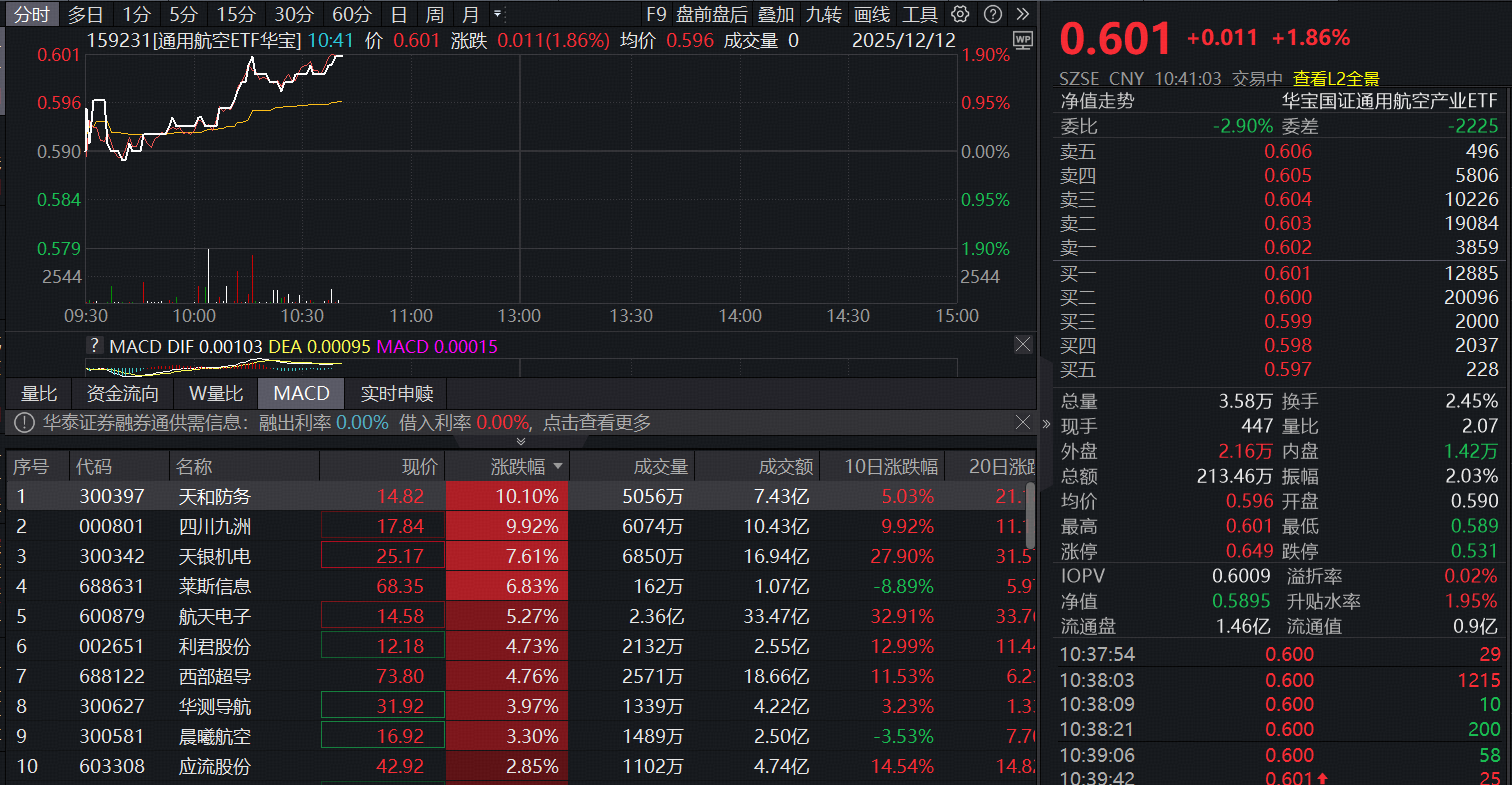Open the chart settings gear icon
The image size is (1512, 785).
point(960,14)
